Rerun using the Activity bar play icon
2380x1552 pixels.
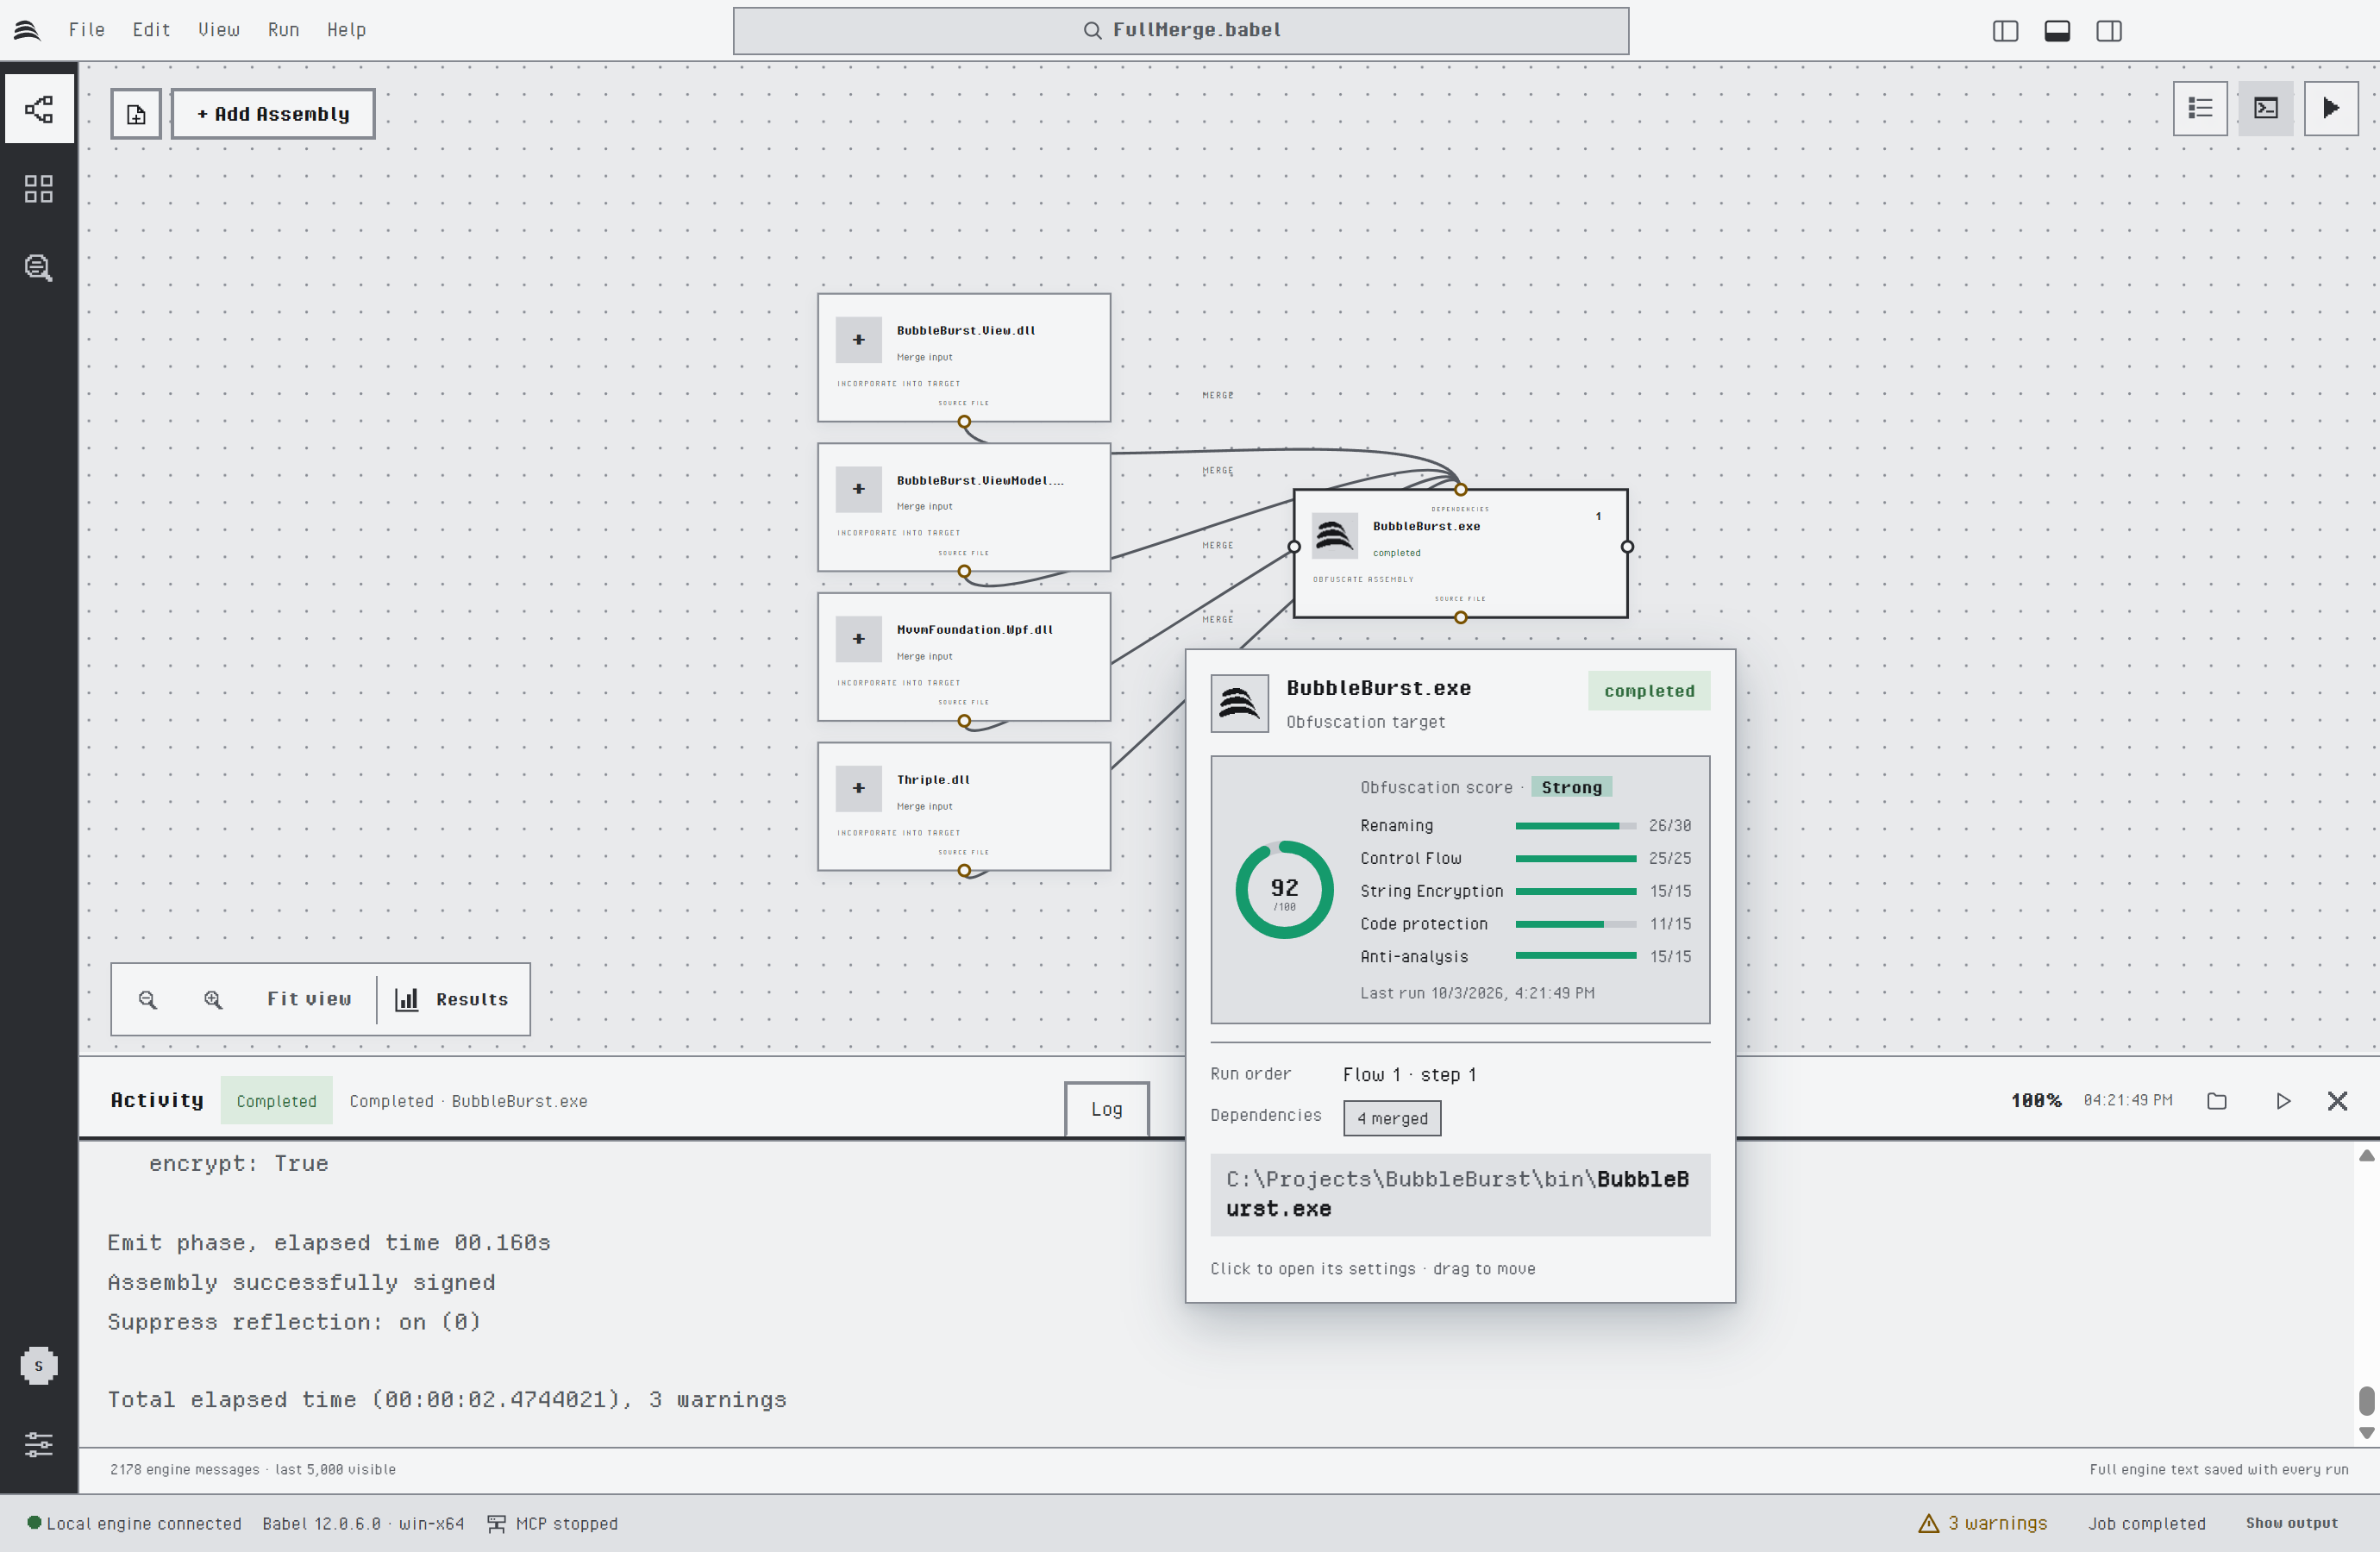point(2283,1100)
